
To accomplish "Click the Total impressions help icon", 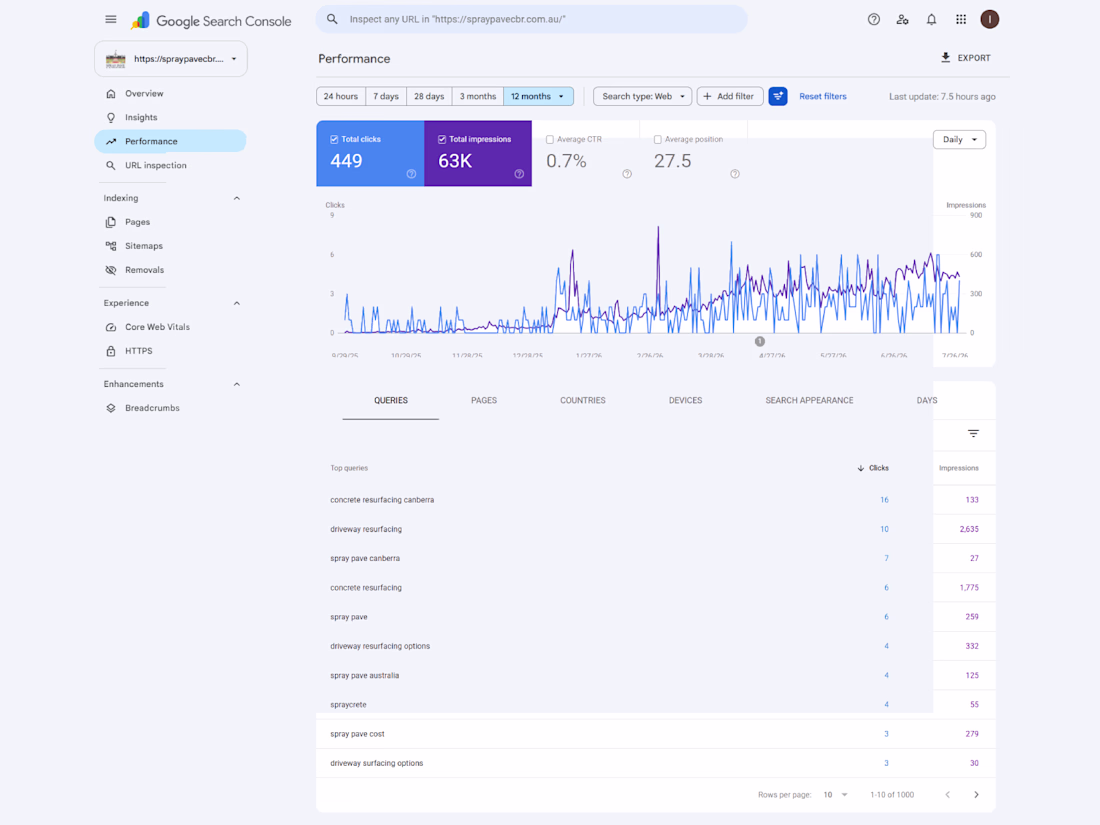I will pos(519,174).
